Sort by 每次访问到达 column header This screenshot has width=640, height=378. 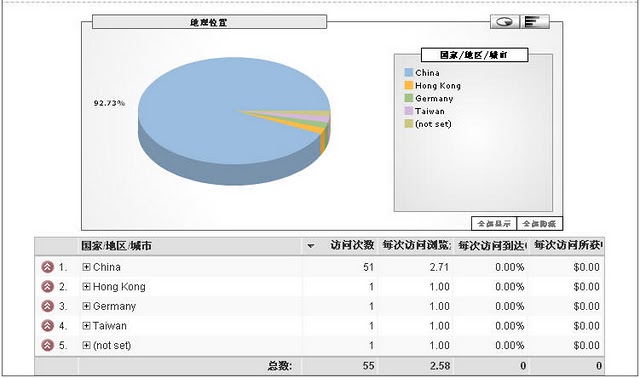pos(493,245)
